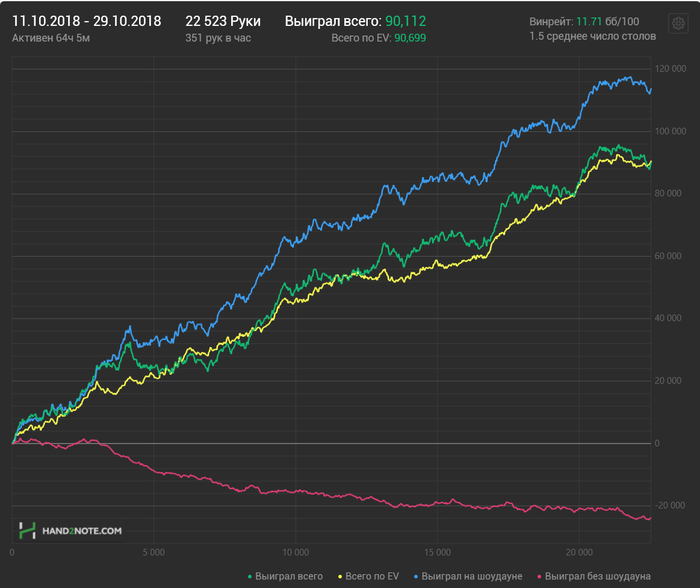Click the green 'Выиграл всего' legend dot
Image resolution: width=700 pixels, height=588 pixels.
click(x=250, y=577)
